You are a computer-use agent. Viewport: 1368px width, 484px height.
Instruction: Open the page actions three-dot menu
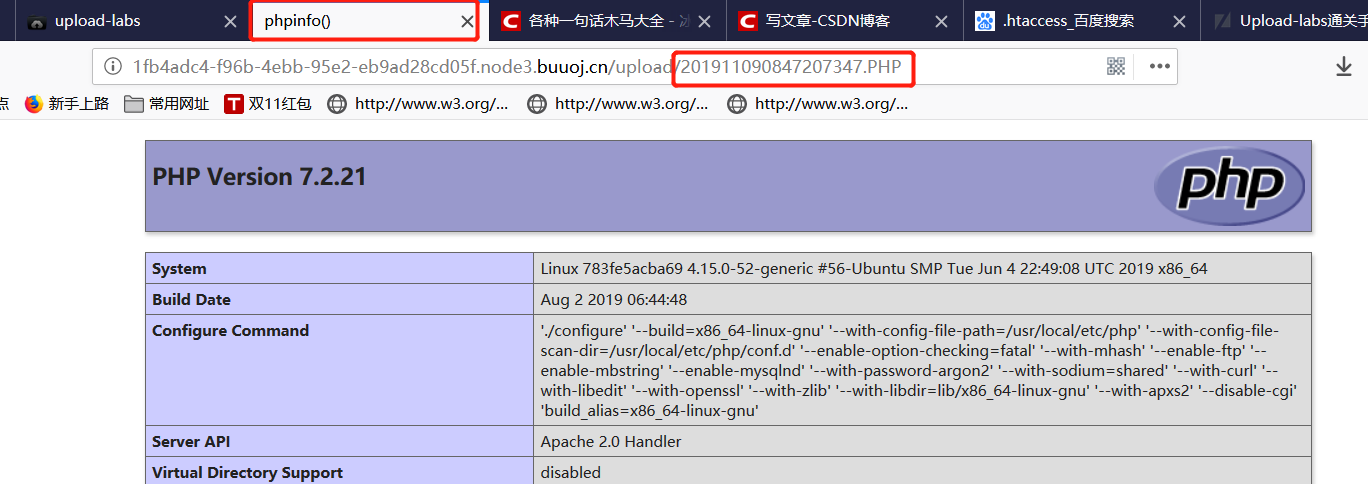click(x=1159, y=67)
